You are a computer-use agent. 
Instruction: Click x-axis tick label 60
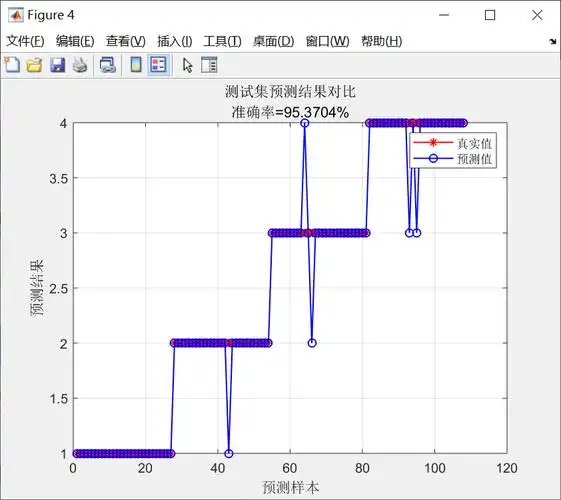(x=290, y=468)
